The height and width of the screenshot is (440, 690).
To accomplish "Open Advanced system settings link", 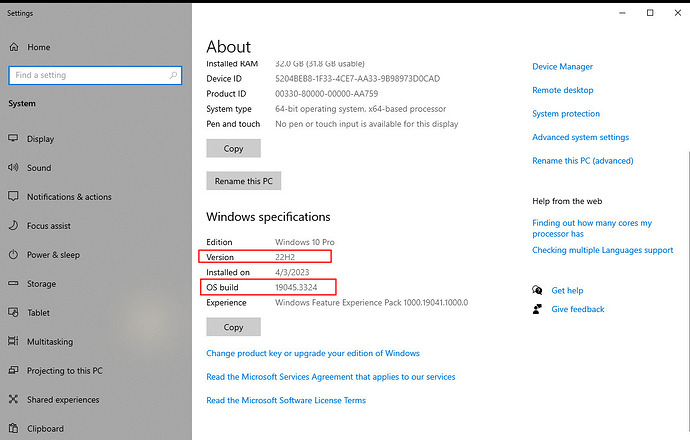I will pos(580,137).
